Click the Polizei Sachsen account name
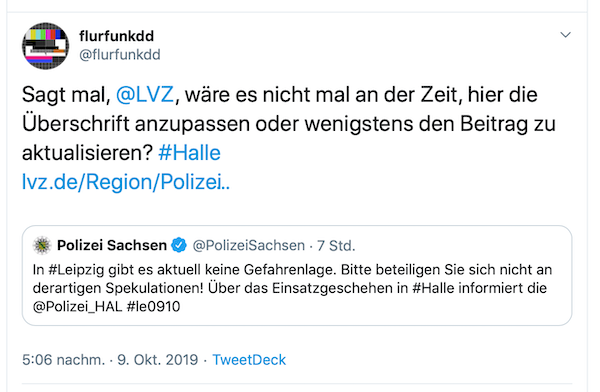600x392 pixels. coord(112,245)
